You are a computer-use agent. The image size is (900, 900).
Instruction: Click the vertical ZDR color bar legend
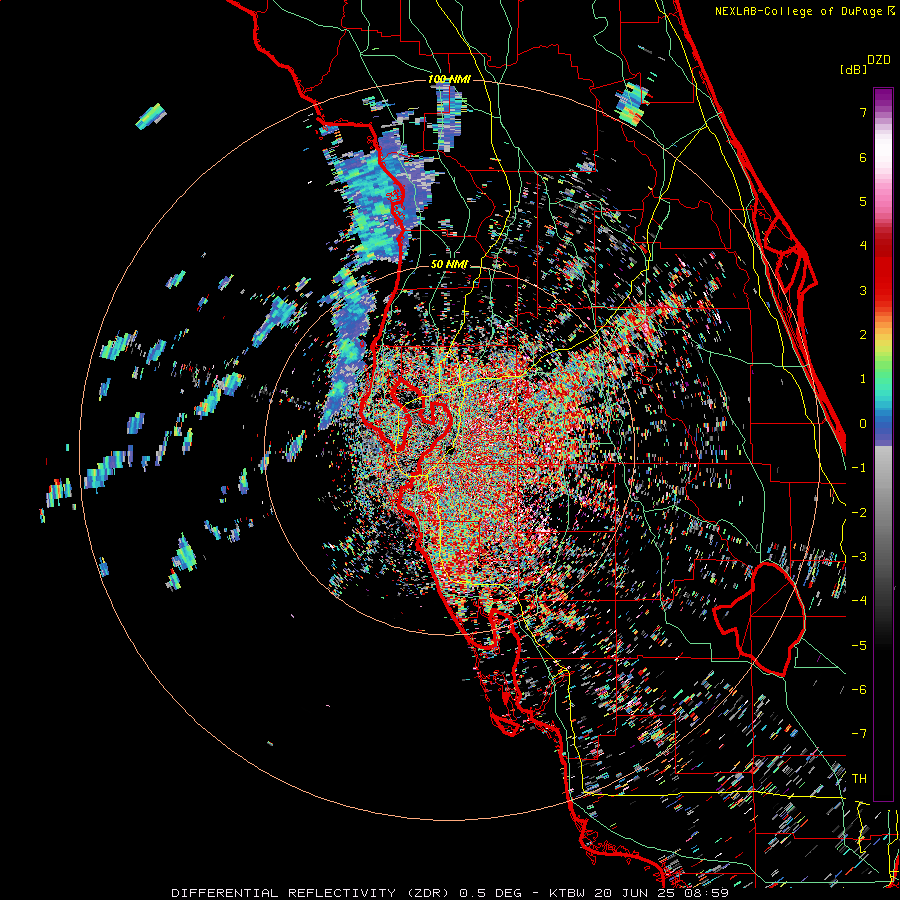pos(883,444)
